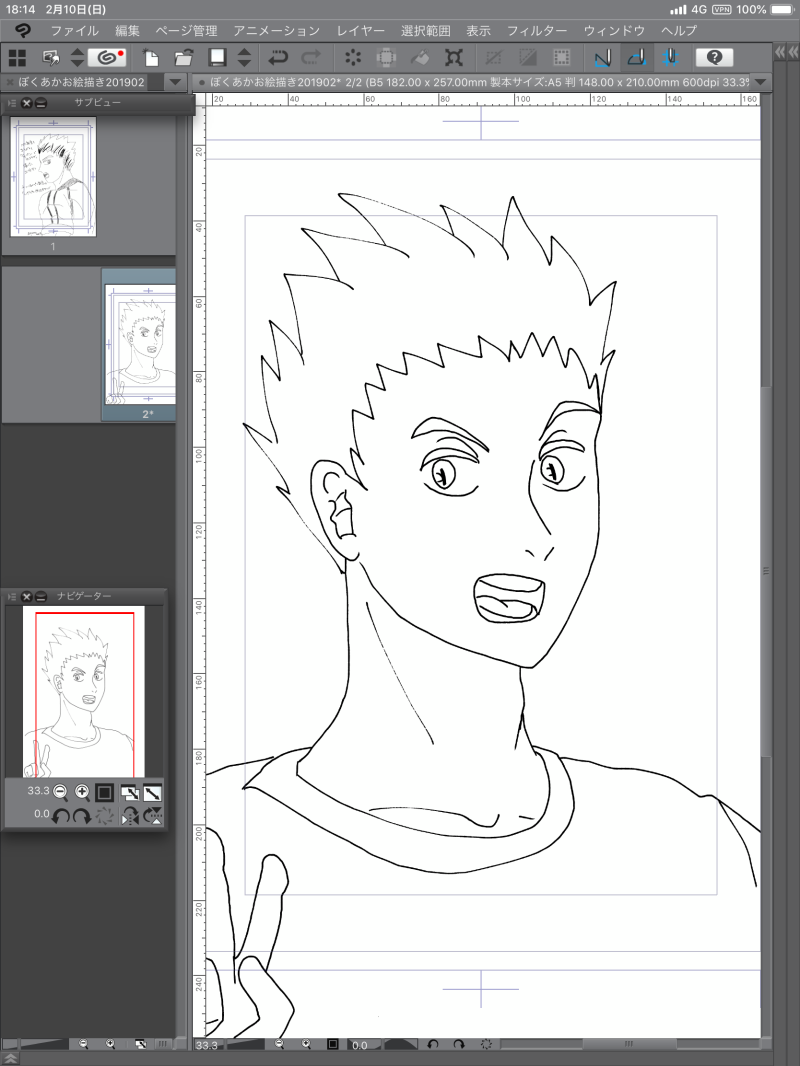Flip canvas horizontally in the Navigator
The image size is (800, 1066).
click(x=130, y=816)
